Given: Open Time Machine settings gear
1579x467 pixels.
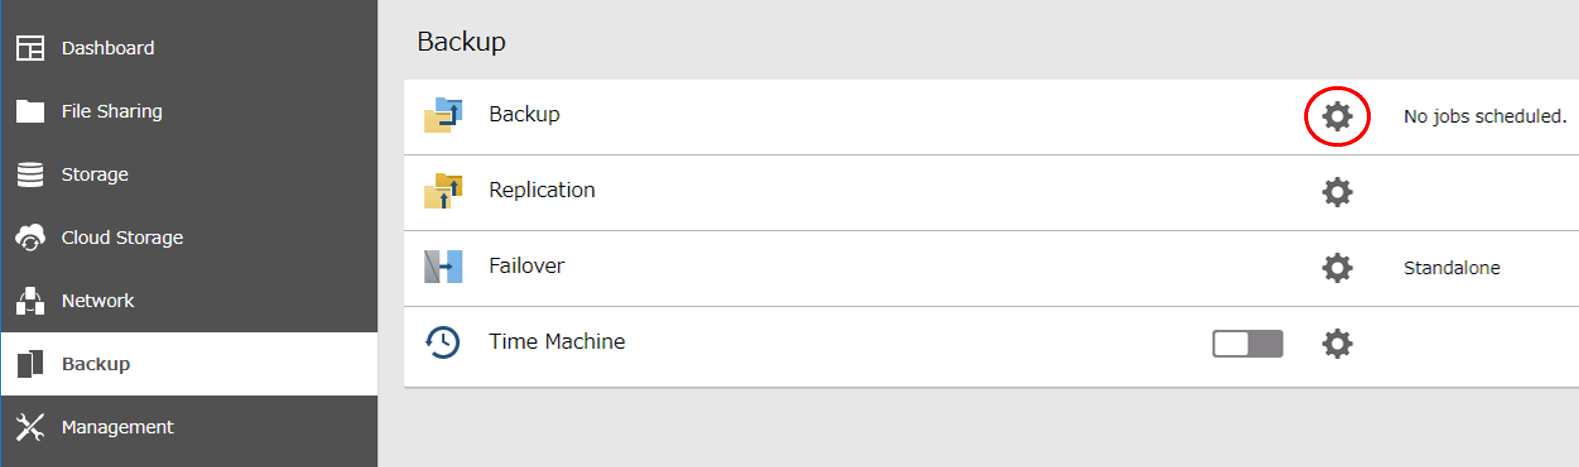Looking at the screenshot, I should click(x=1337, y=344).
